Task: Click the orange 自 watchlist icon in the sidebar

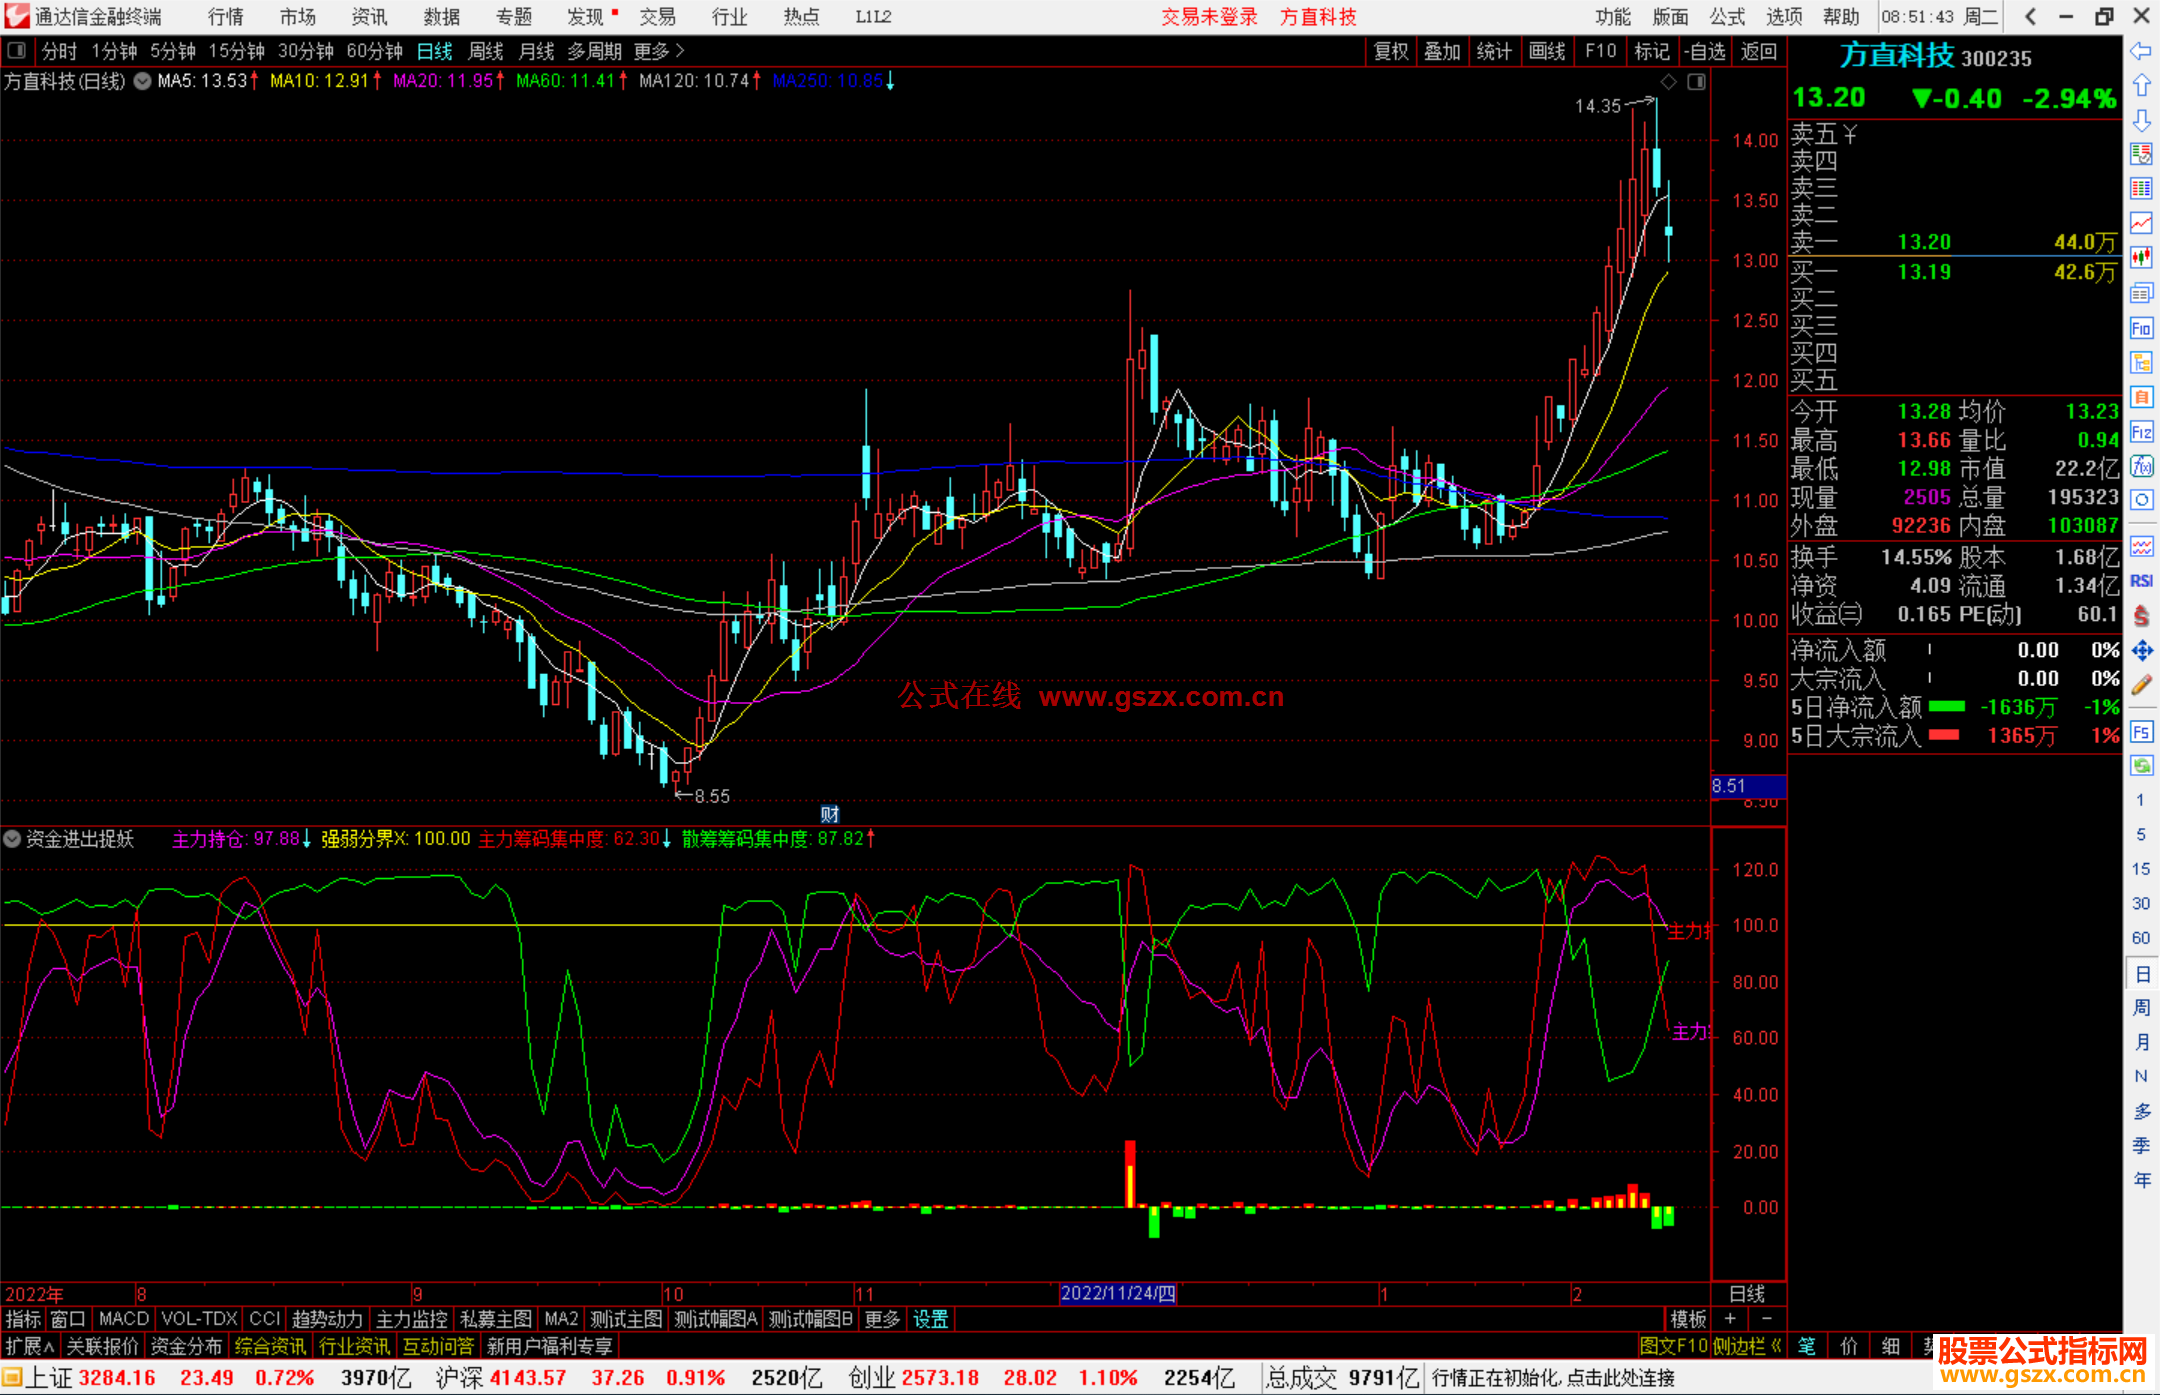Action: 2141,397
